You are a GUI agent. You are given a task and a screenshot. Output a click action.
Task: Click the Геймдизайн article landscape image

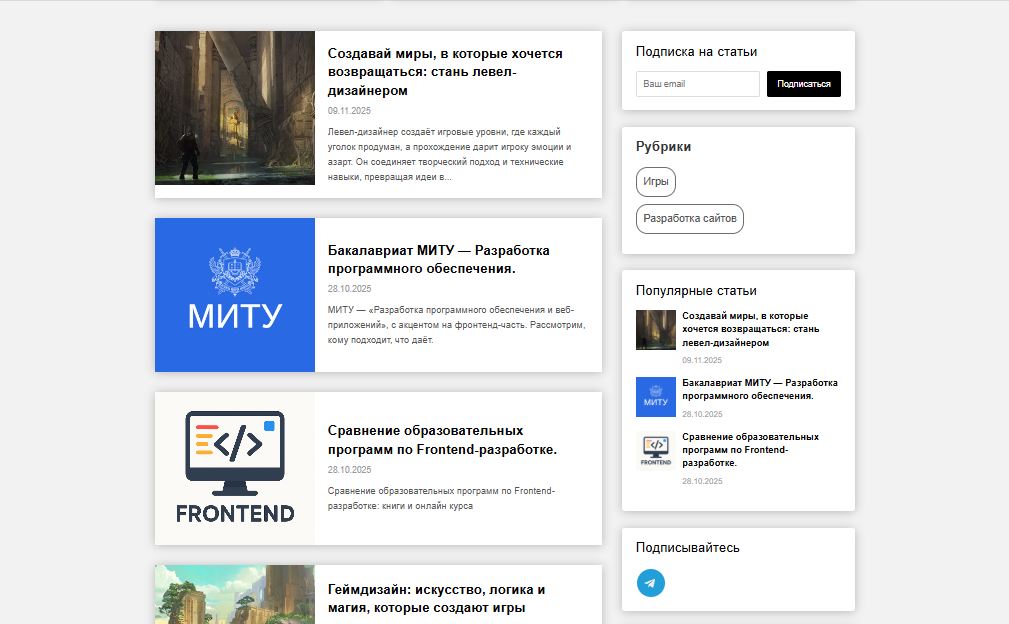(235, 594)
